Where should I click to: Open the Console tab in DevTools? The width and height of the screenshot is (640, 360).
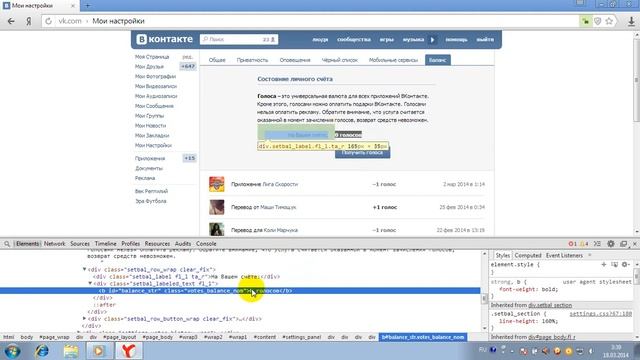tap(206, 244)
